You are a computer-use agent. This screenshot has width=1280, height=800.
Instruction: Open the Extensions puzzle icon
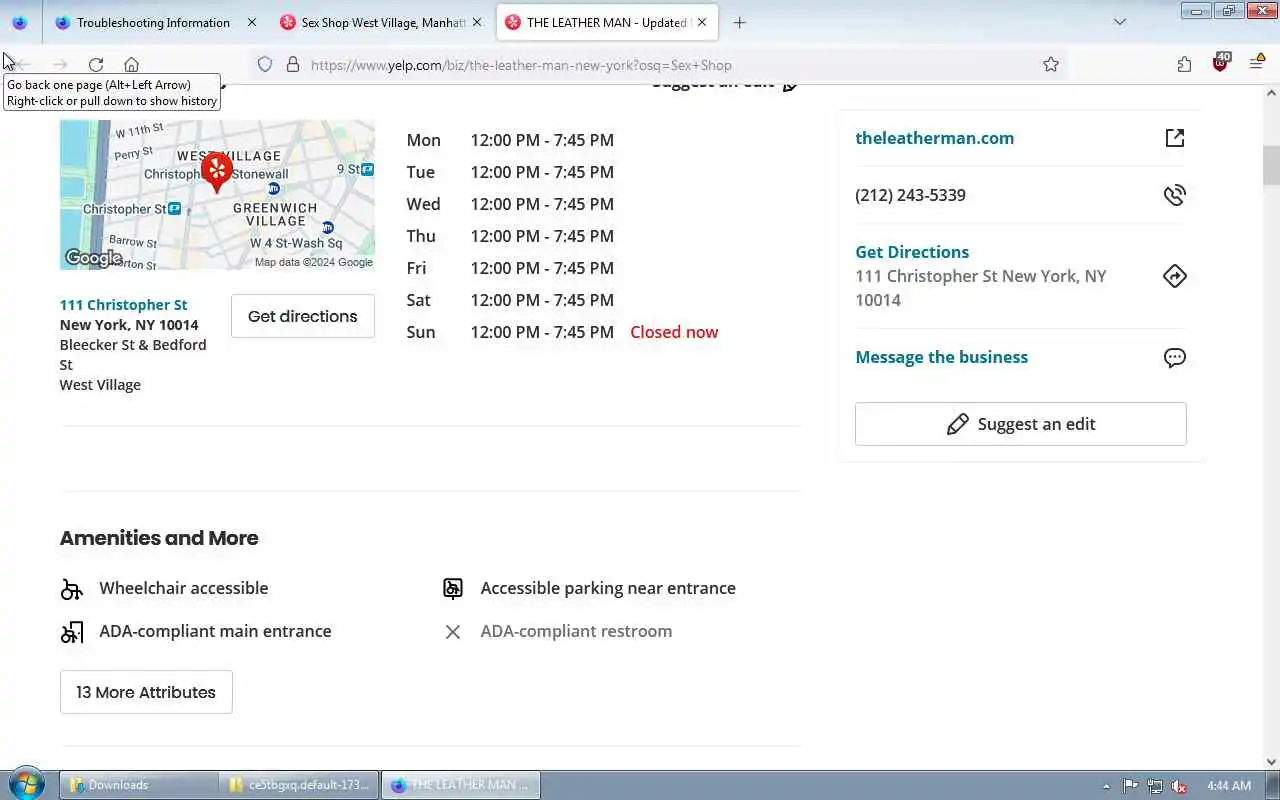click(1184, 65)
